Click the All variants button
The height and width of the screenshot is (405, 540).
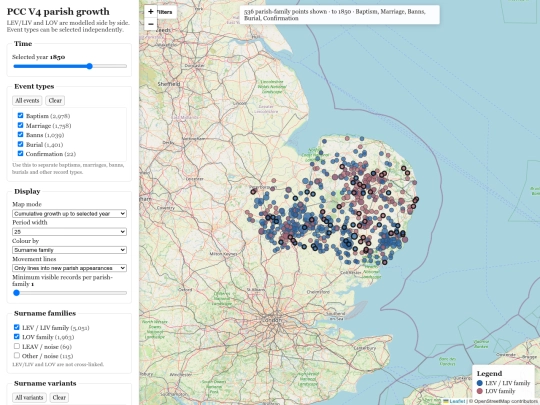(x=29, y=397)
